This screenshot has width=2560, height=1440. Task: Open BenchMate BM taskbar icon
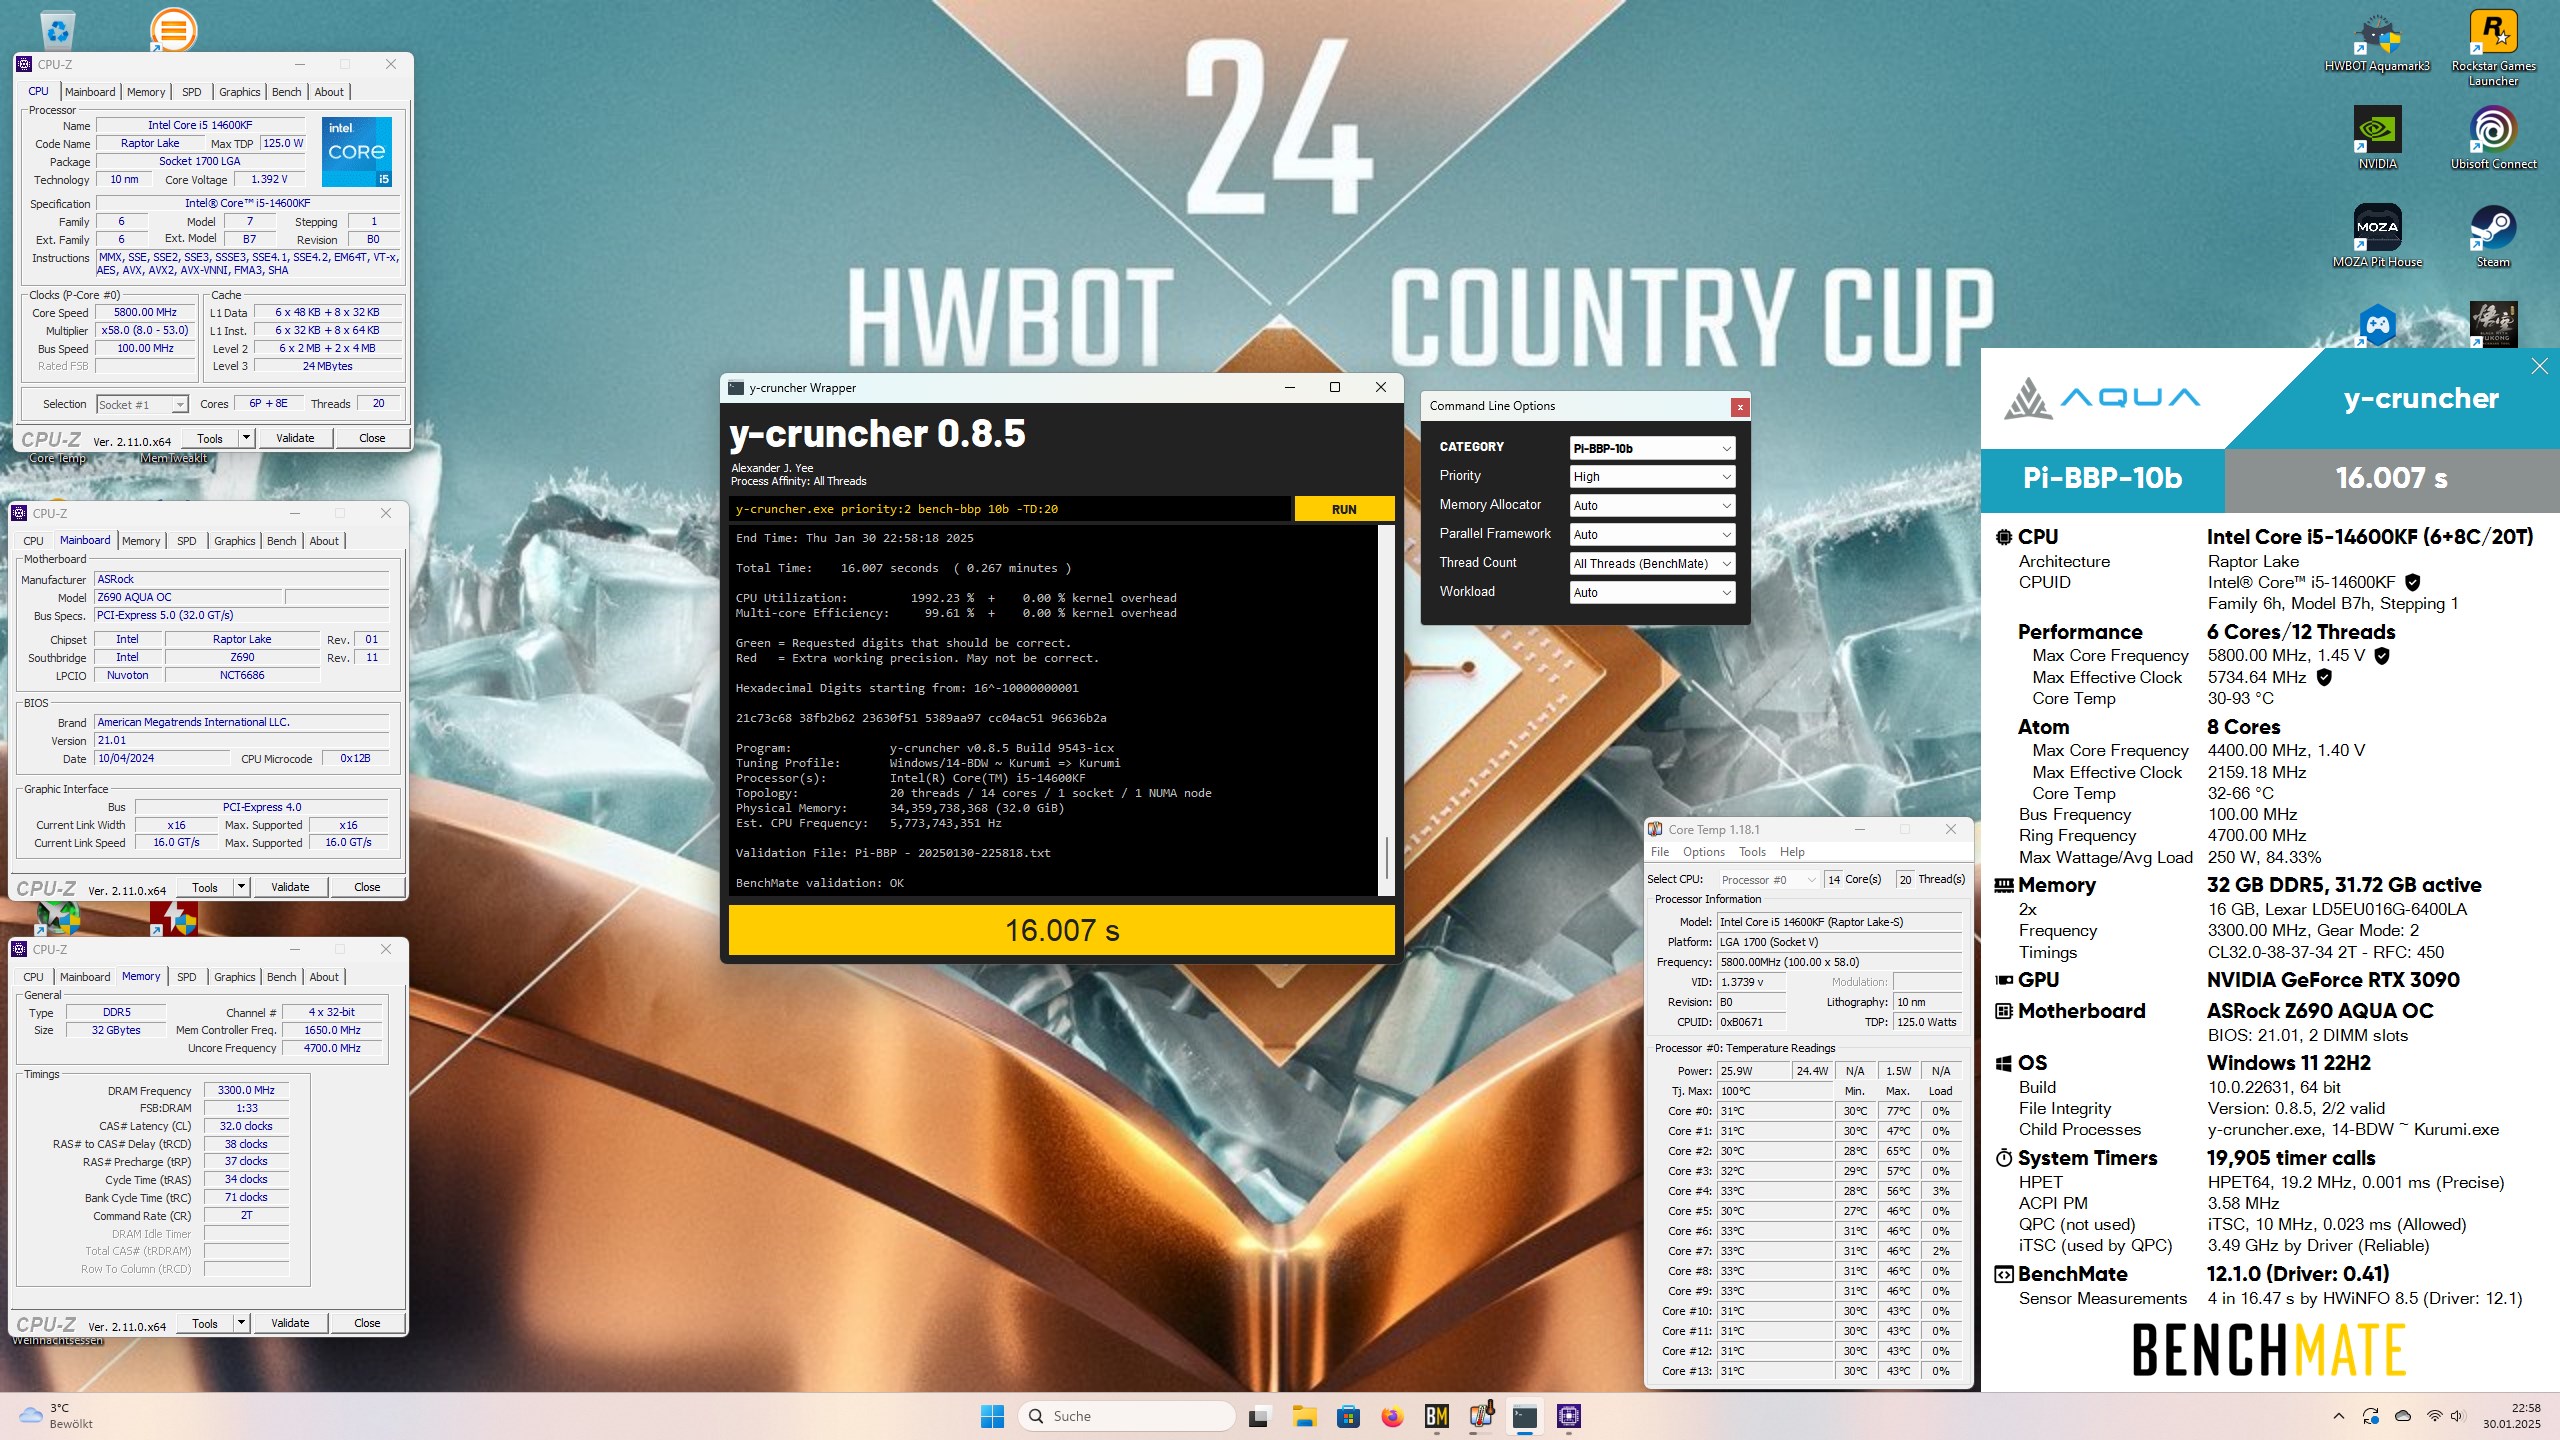tap(1437, 1416)
